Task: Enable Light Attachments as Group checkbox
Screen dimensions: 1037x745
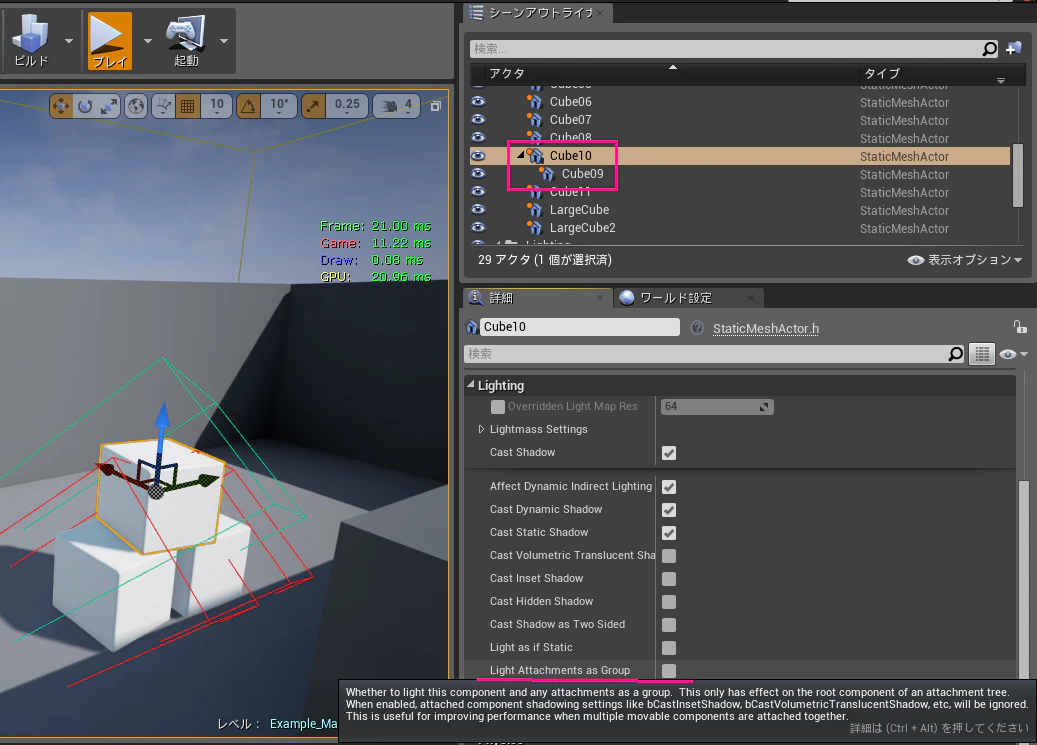Action: point(669,670)
